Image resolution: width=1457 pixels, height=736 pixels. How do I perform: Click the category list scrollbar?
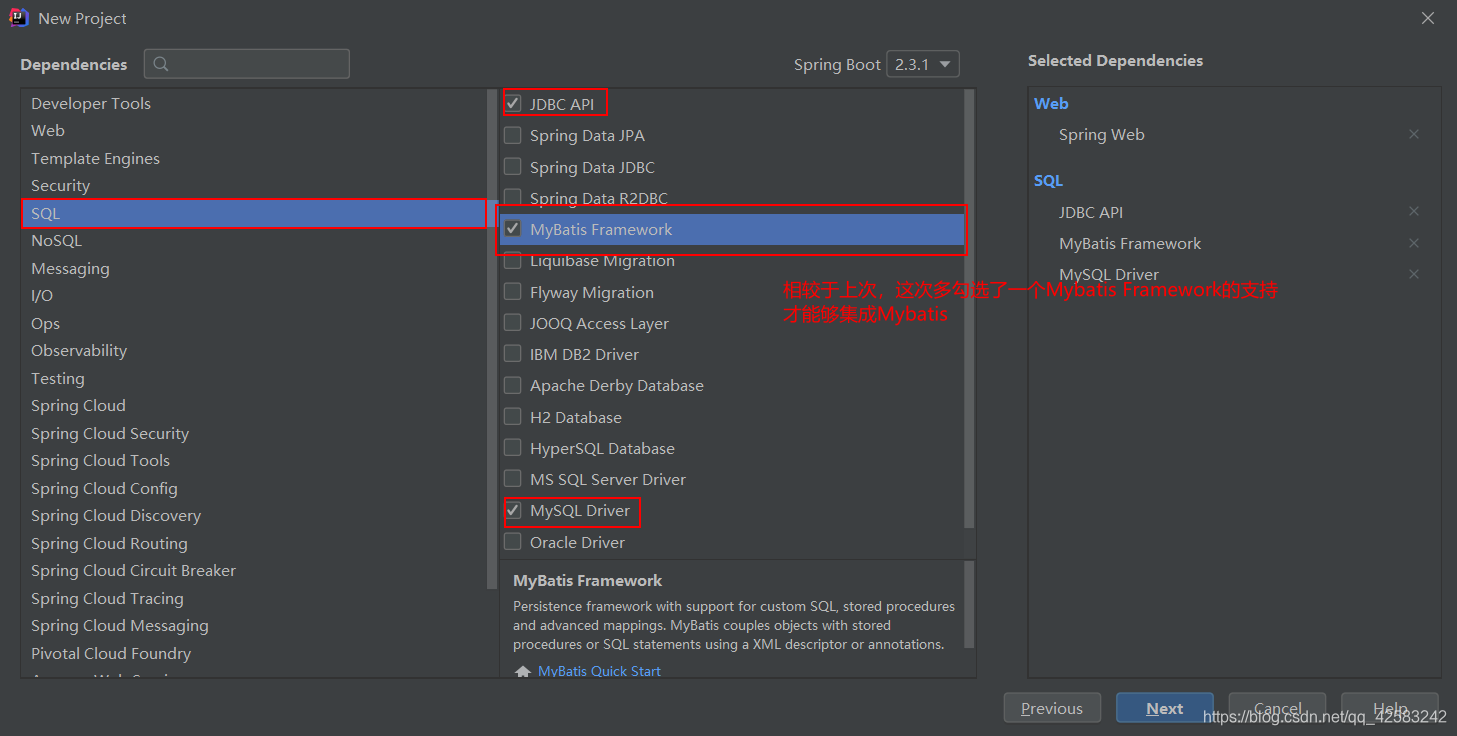(491, 340)
